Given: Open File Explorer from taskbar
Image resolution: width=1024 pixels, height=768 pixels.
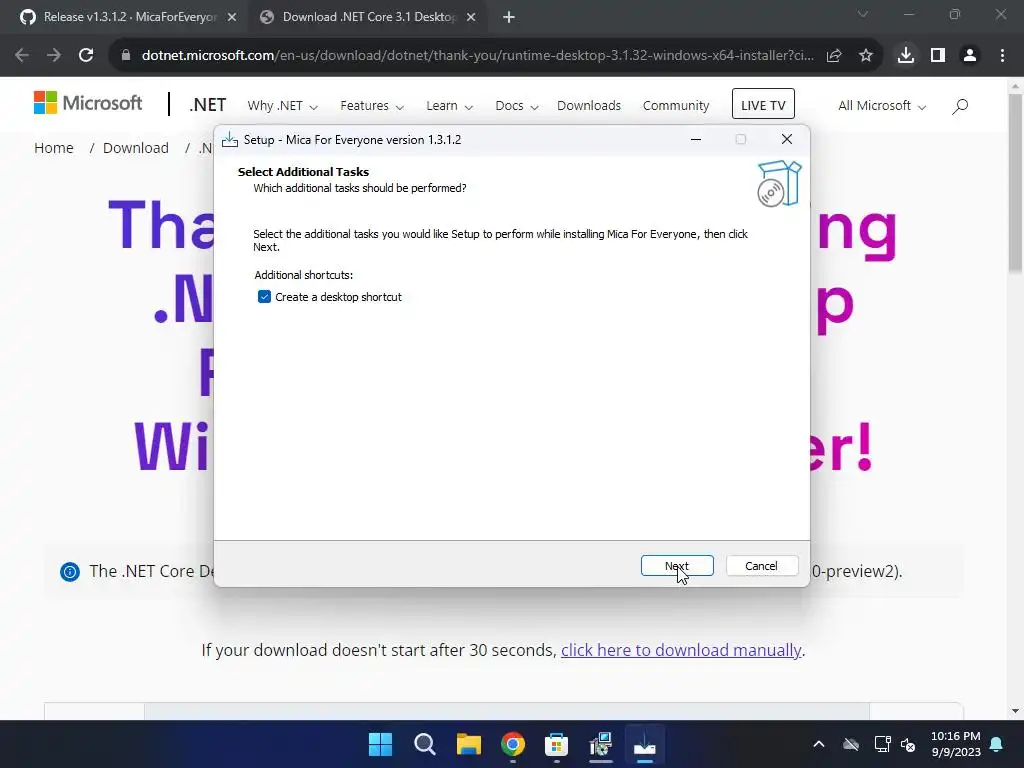Looking at the screenshot, I should tap(468, 744).
